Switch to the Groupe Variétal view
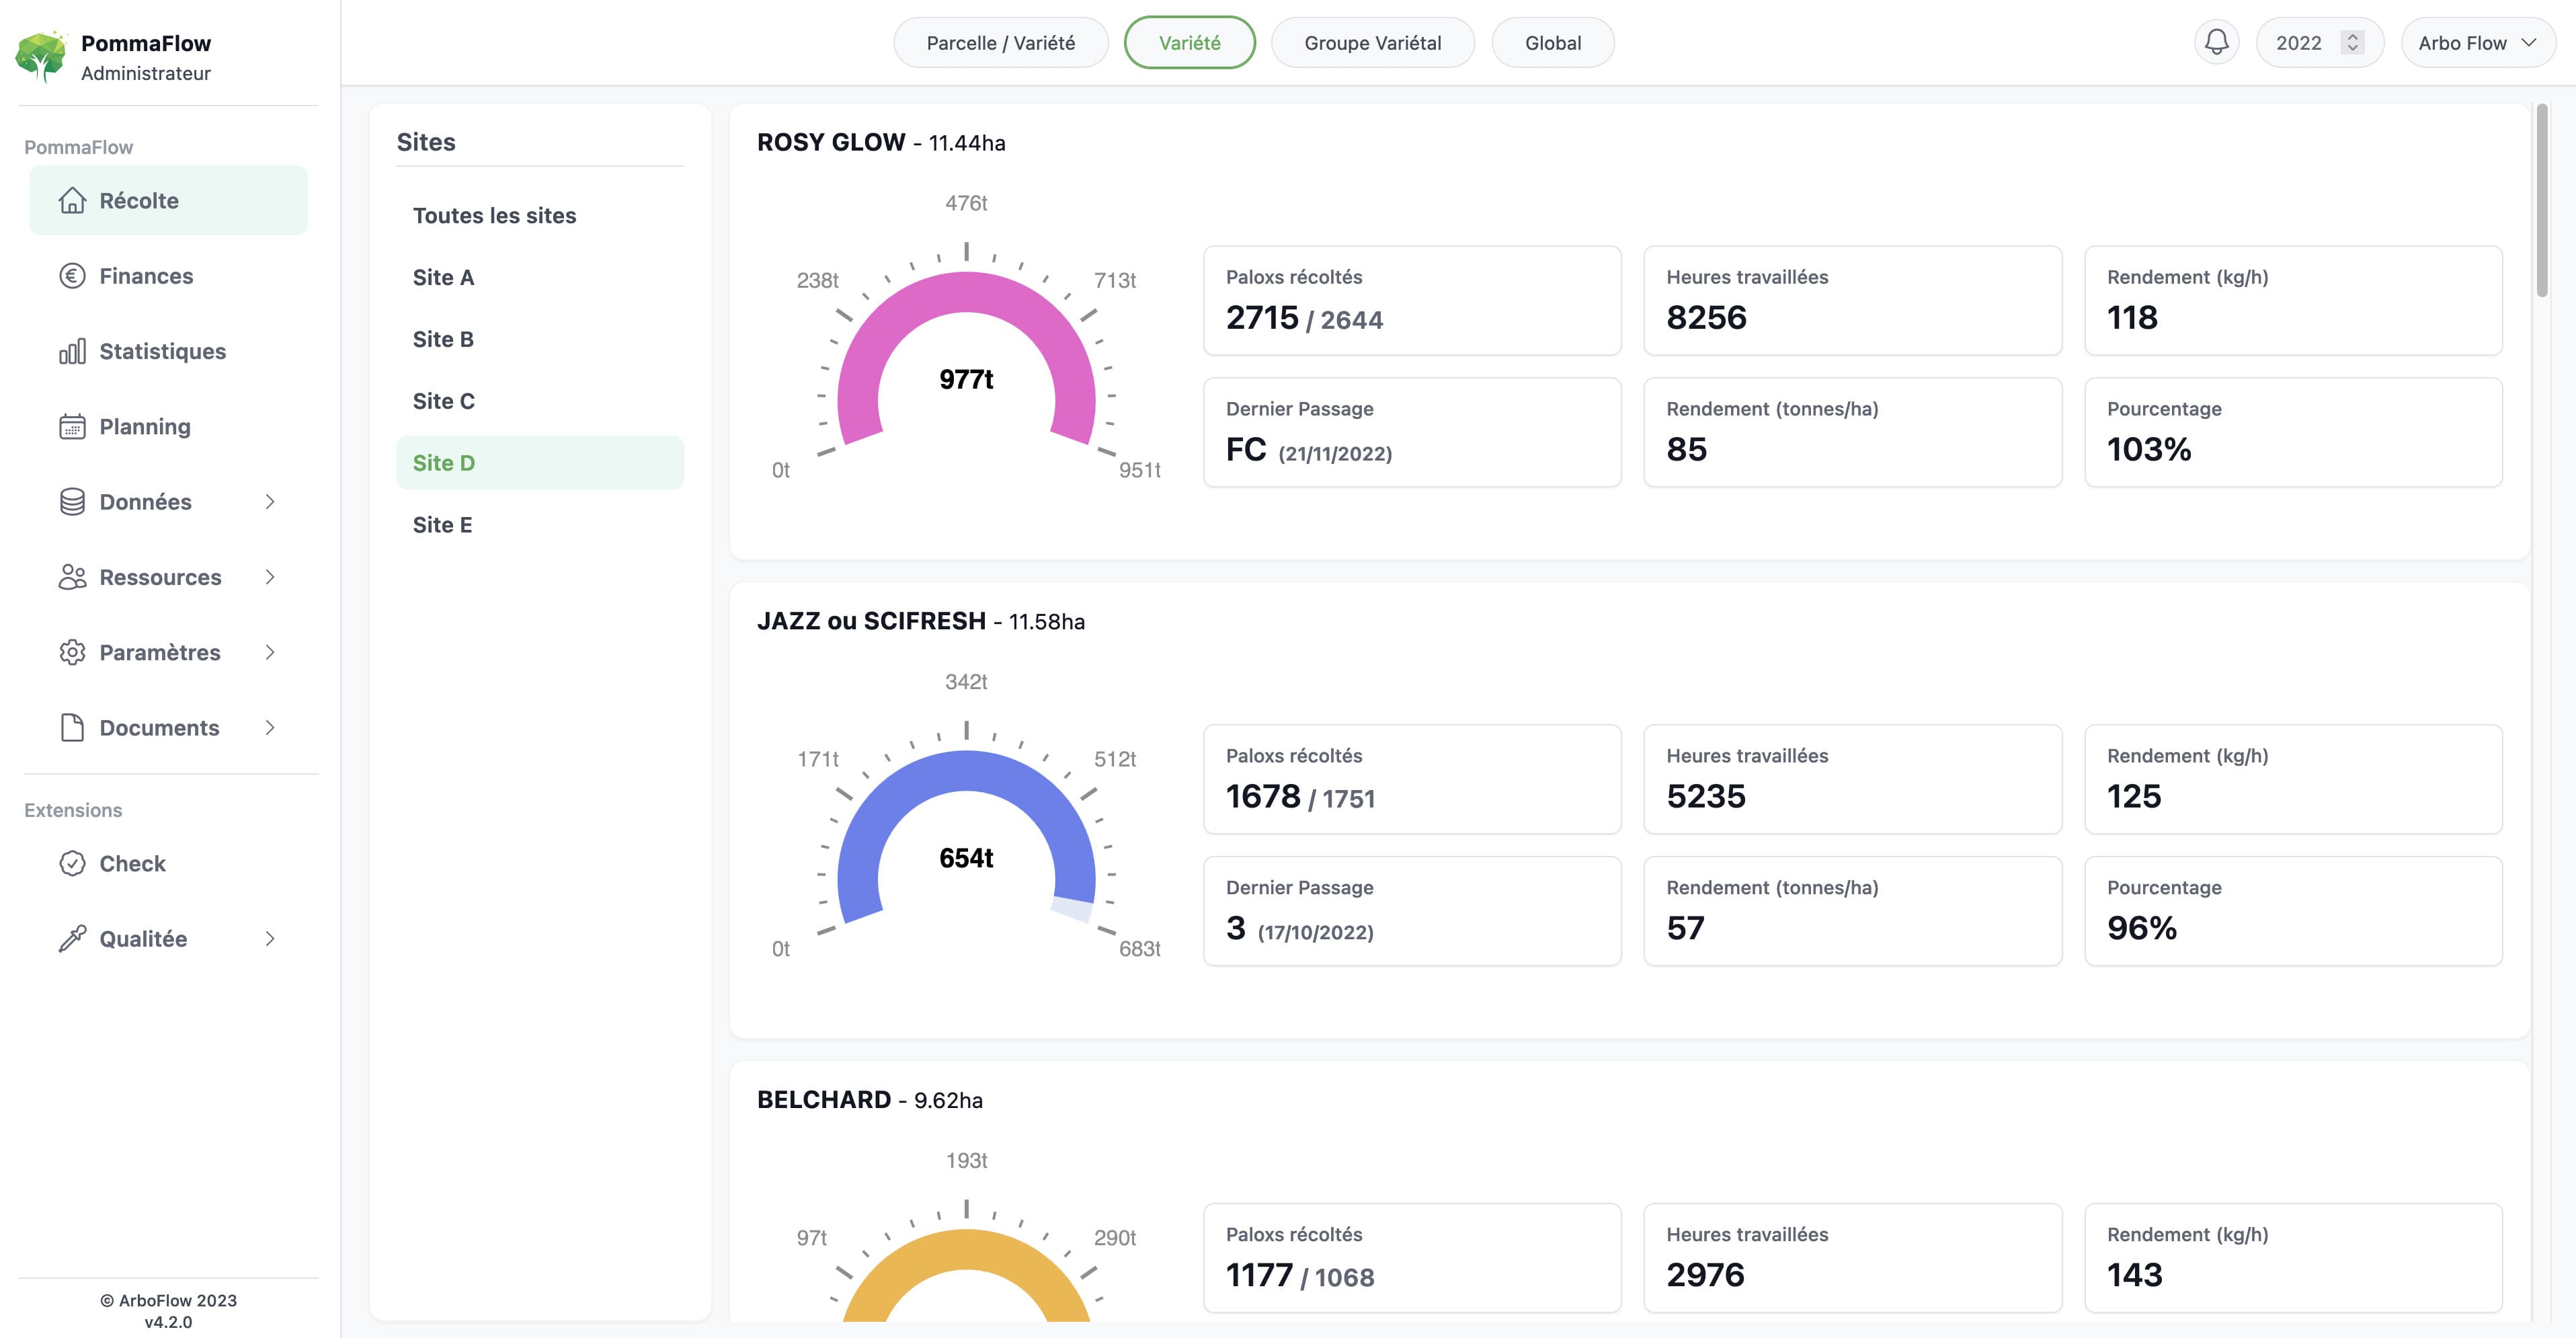The height and width of the screenshot is (1338, 2576). pos(1372,42)
